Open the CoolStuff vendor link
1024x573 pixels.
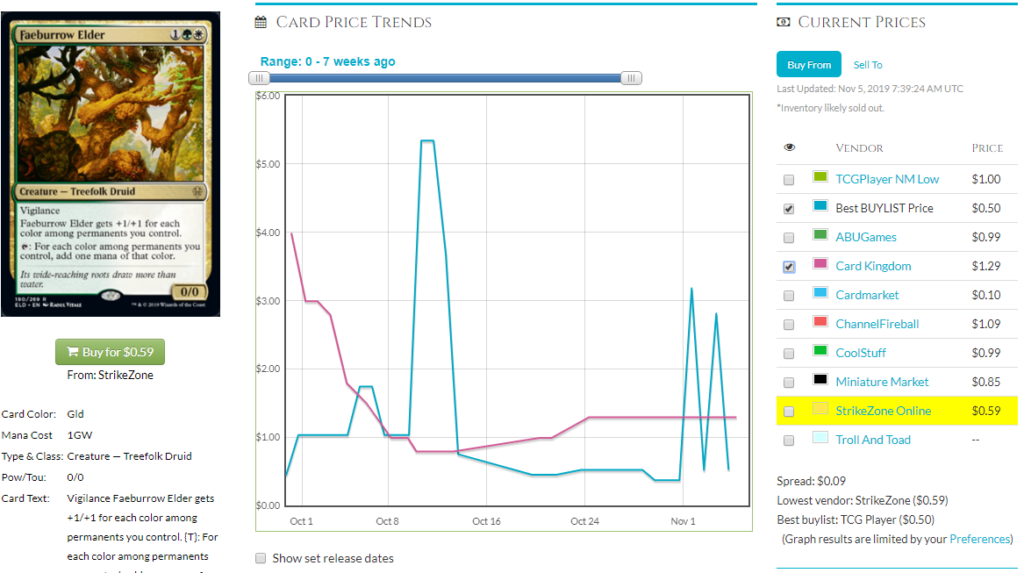pyautogui.click(x=861, y=353)
